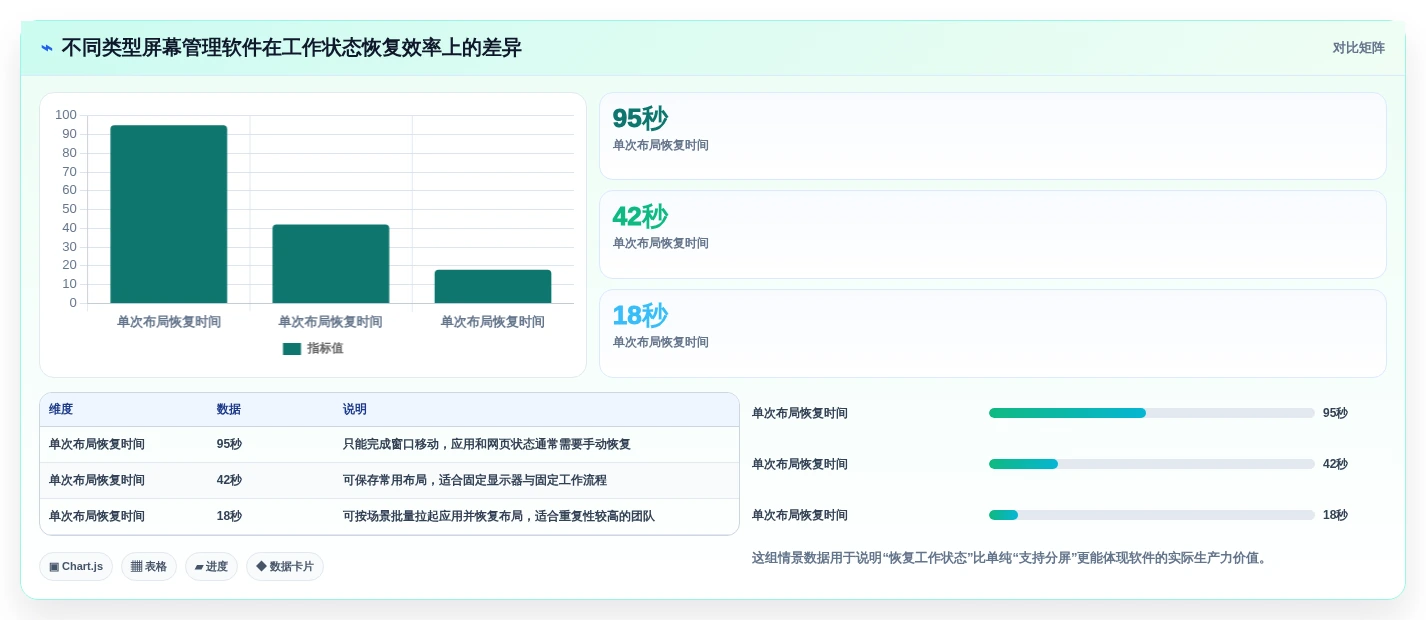Click the description 可保存常用布局，适合固定显示器与固定工作流程
1426x620 pixels.
click(475, 481)
